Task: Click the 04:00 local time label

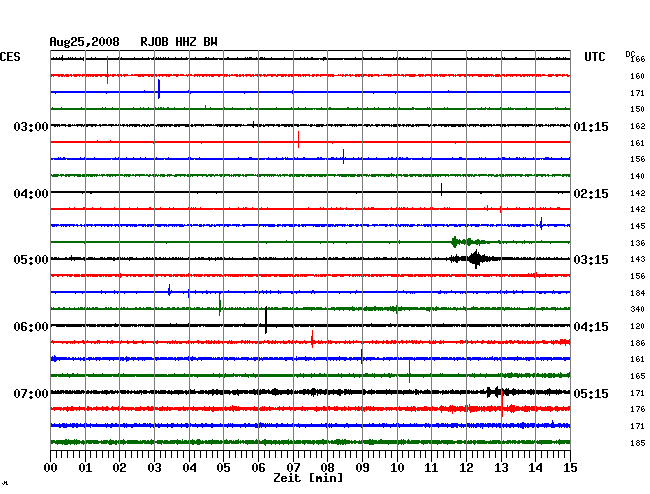Action: (31, 194)
